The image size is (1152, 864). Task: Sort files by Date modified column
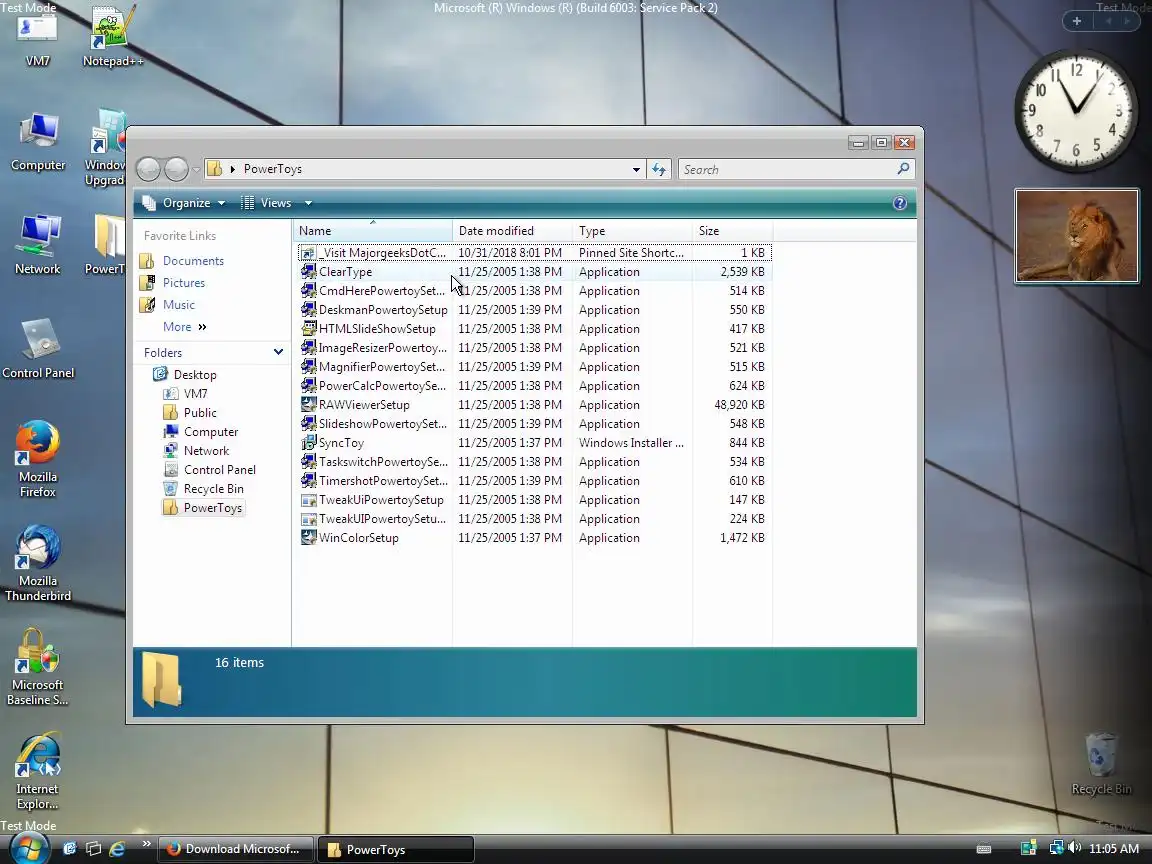512,231
